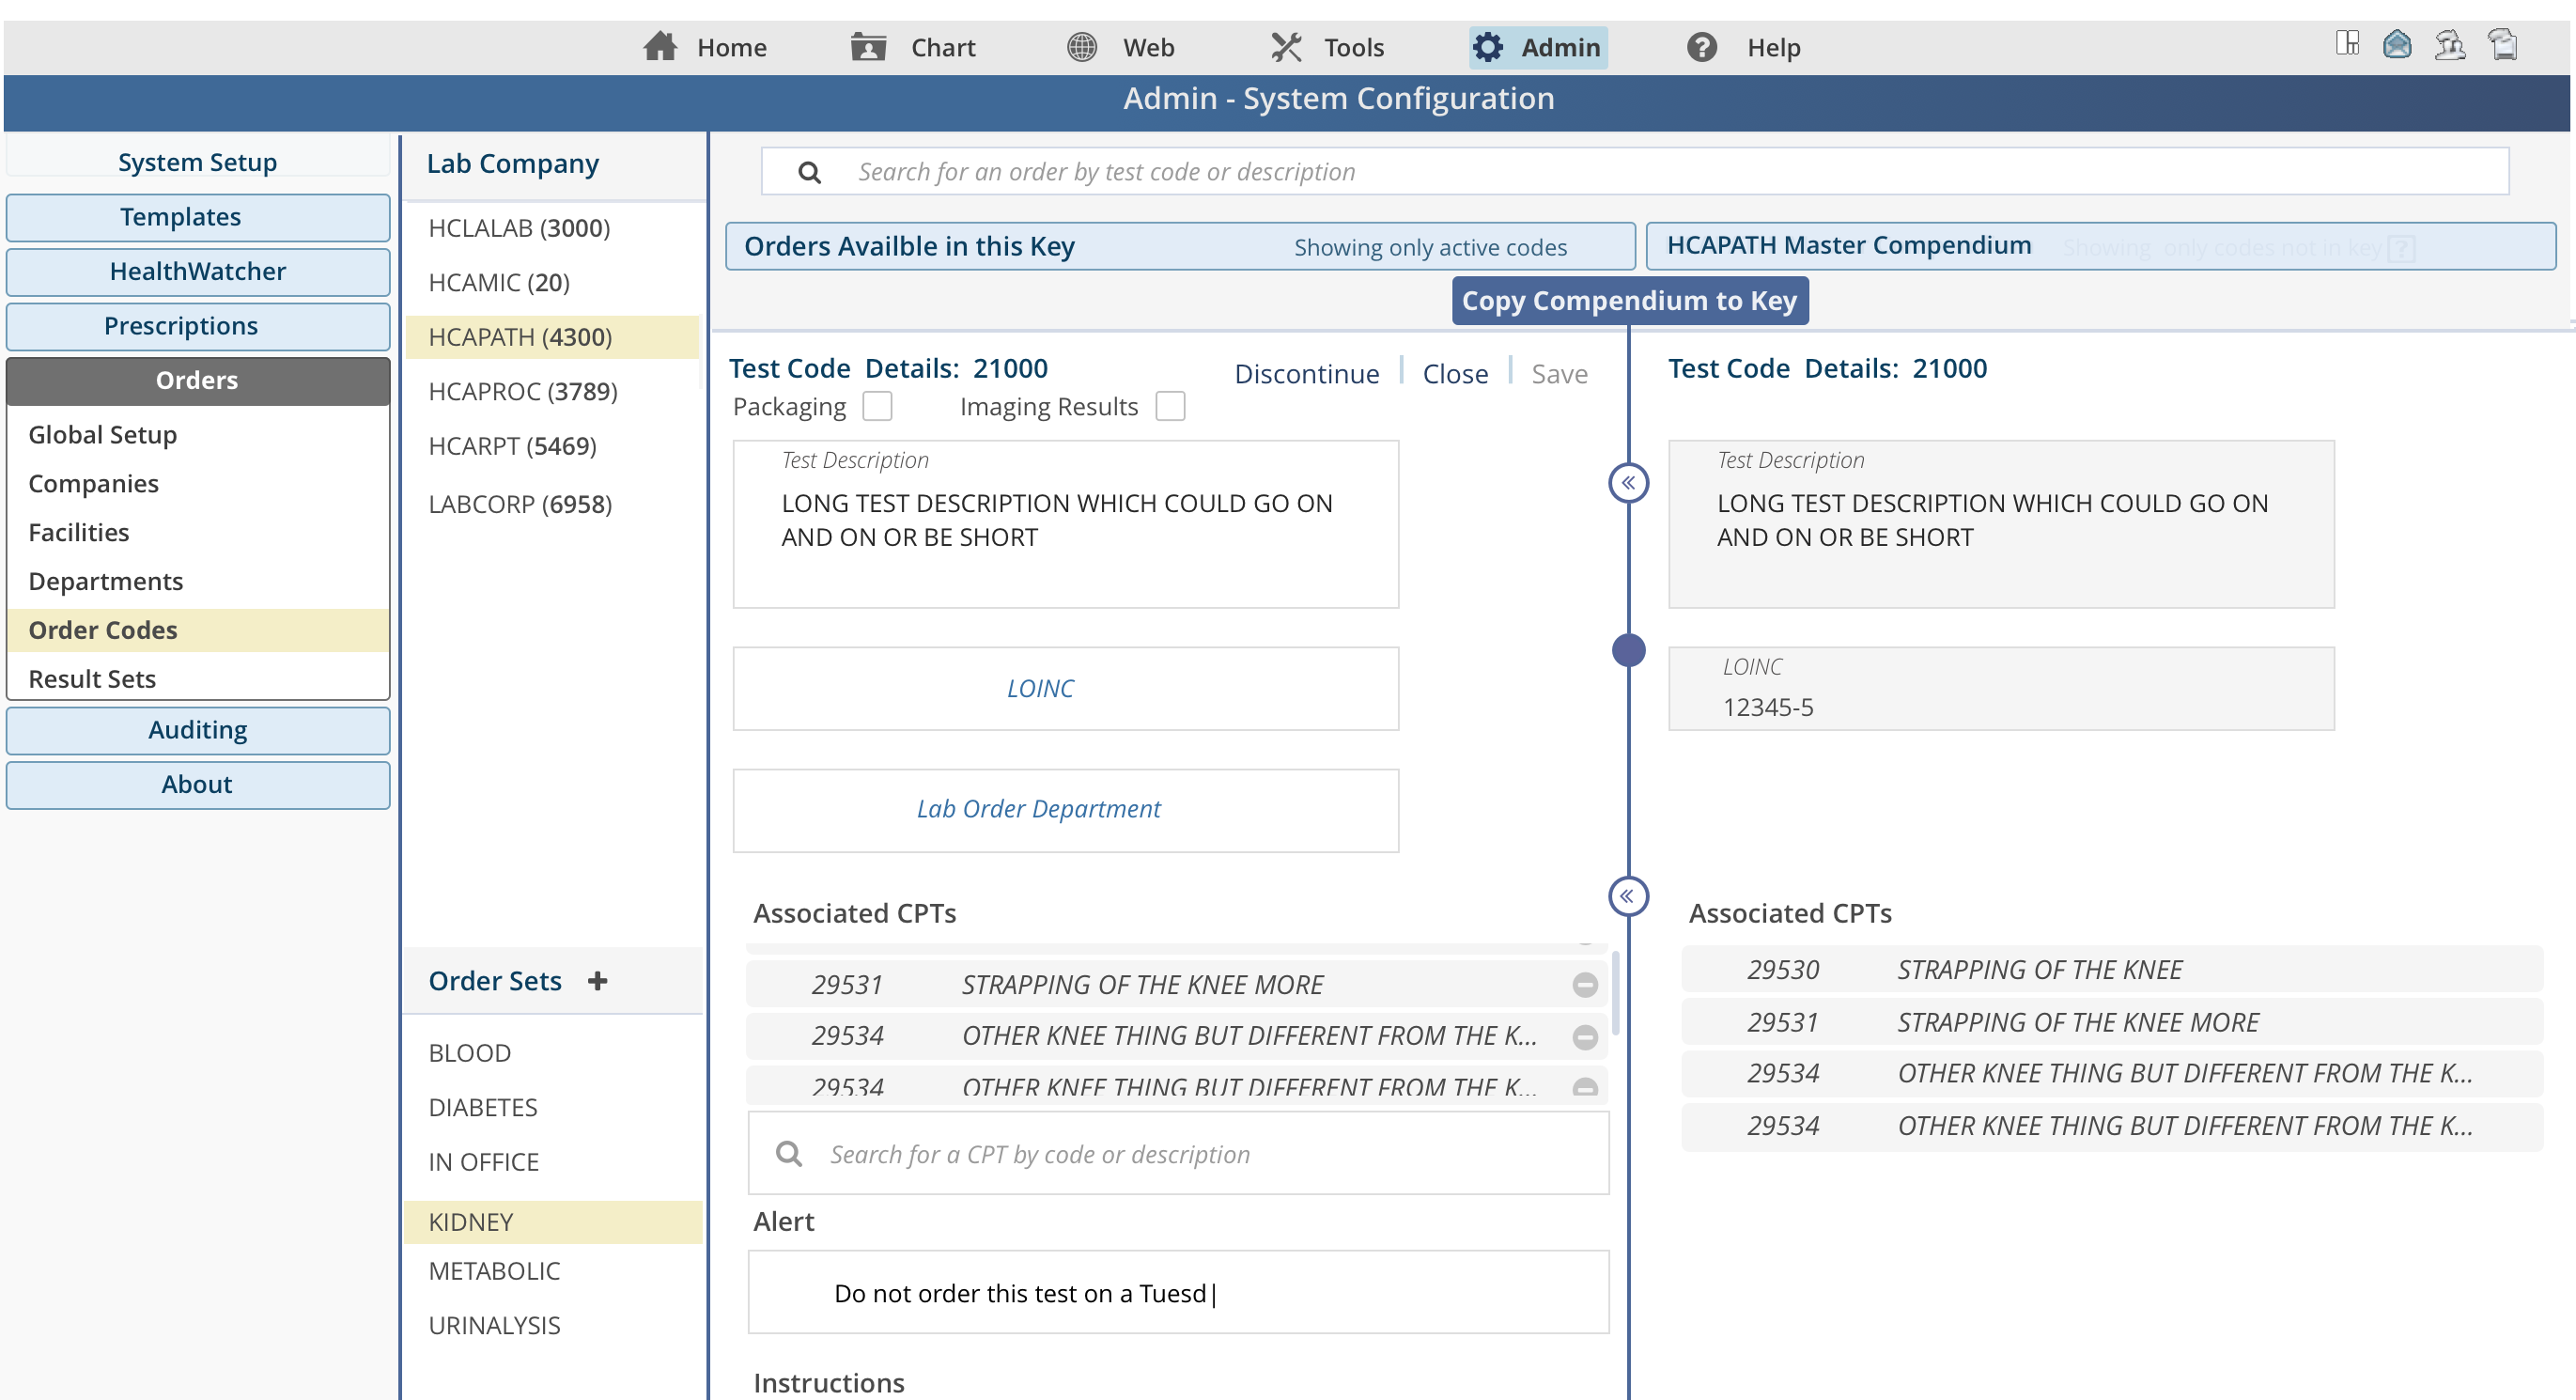Check the Imaging Results checkbox
2576x1400 pixels.
pyautogui.click(x=1169, y=406)
